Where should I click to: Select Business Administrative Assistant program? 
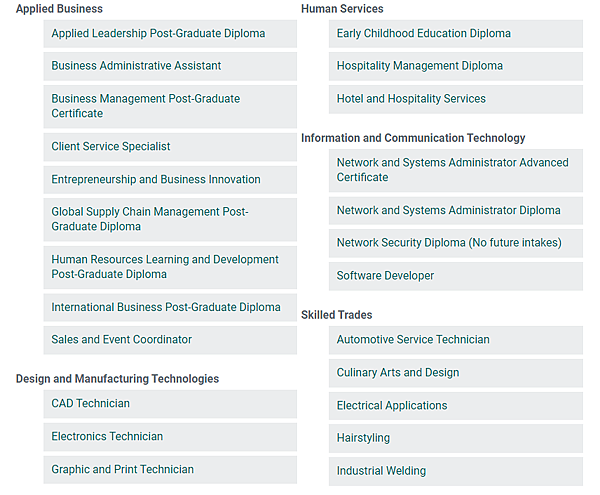pos(136,66)
